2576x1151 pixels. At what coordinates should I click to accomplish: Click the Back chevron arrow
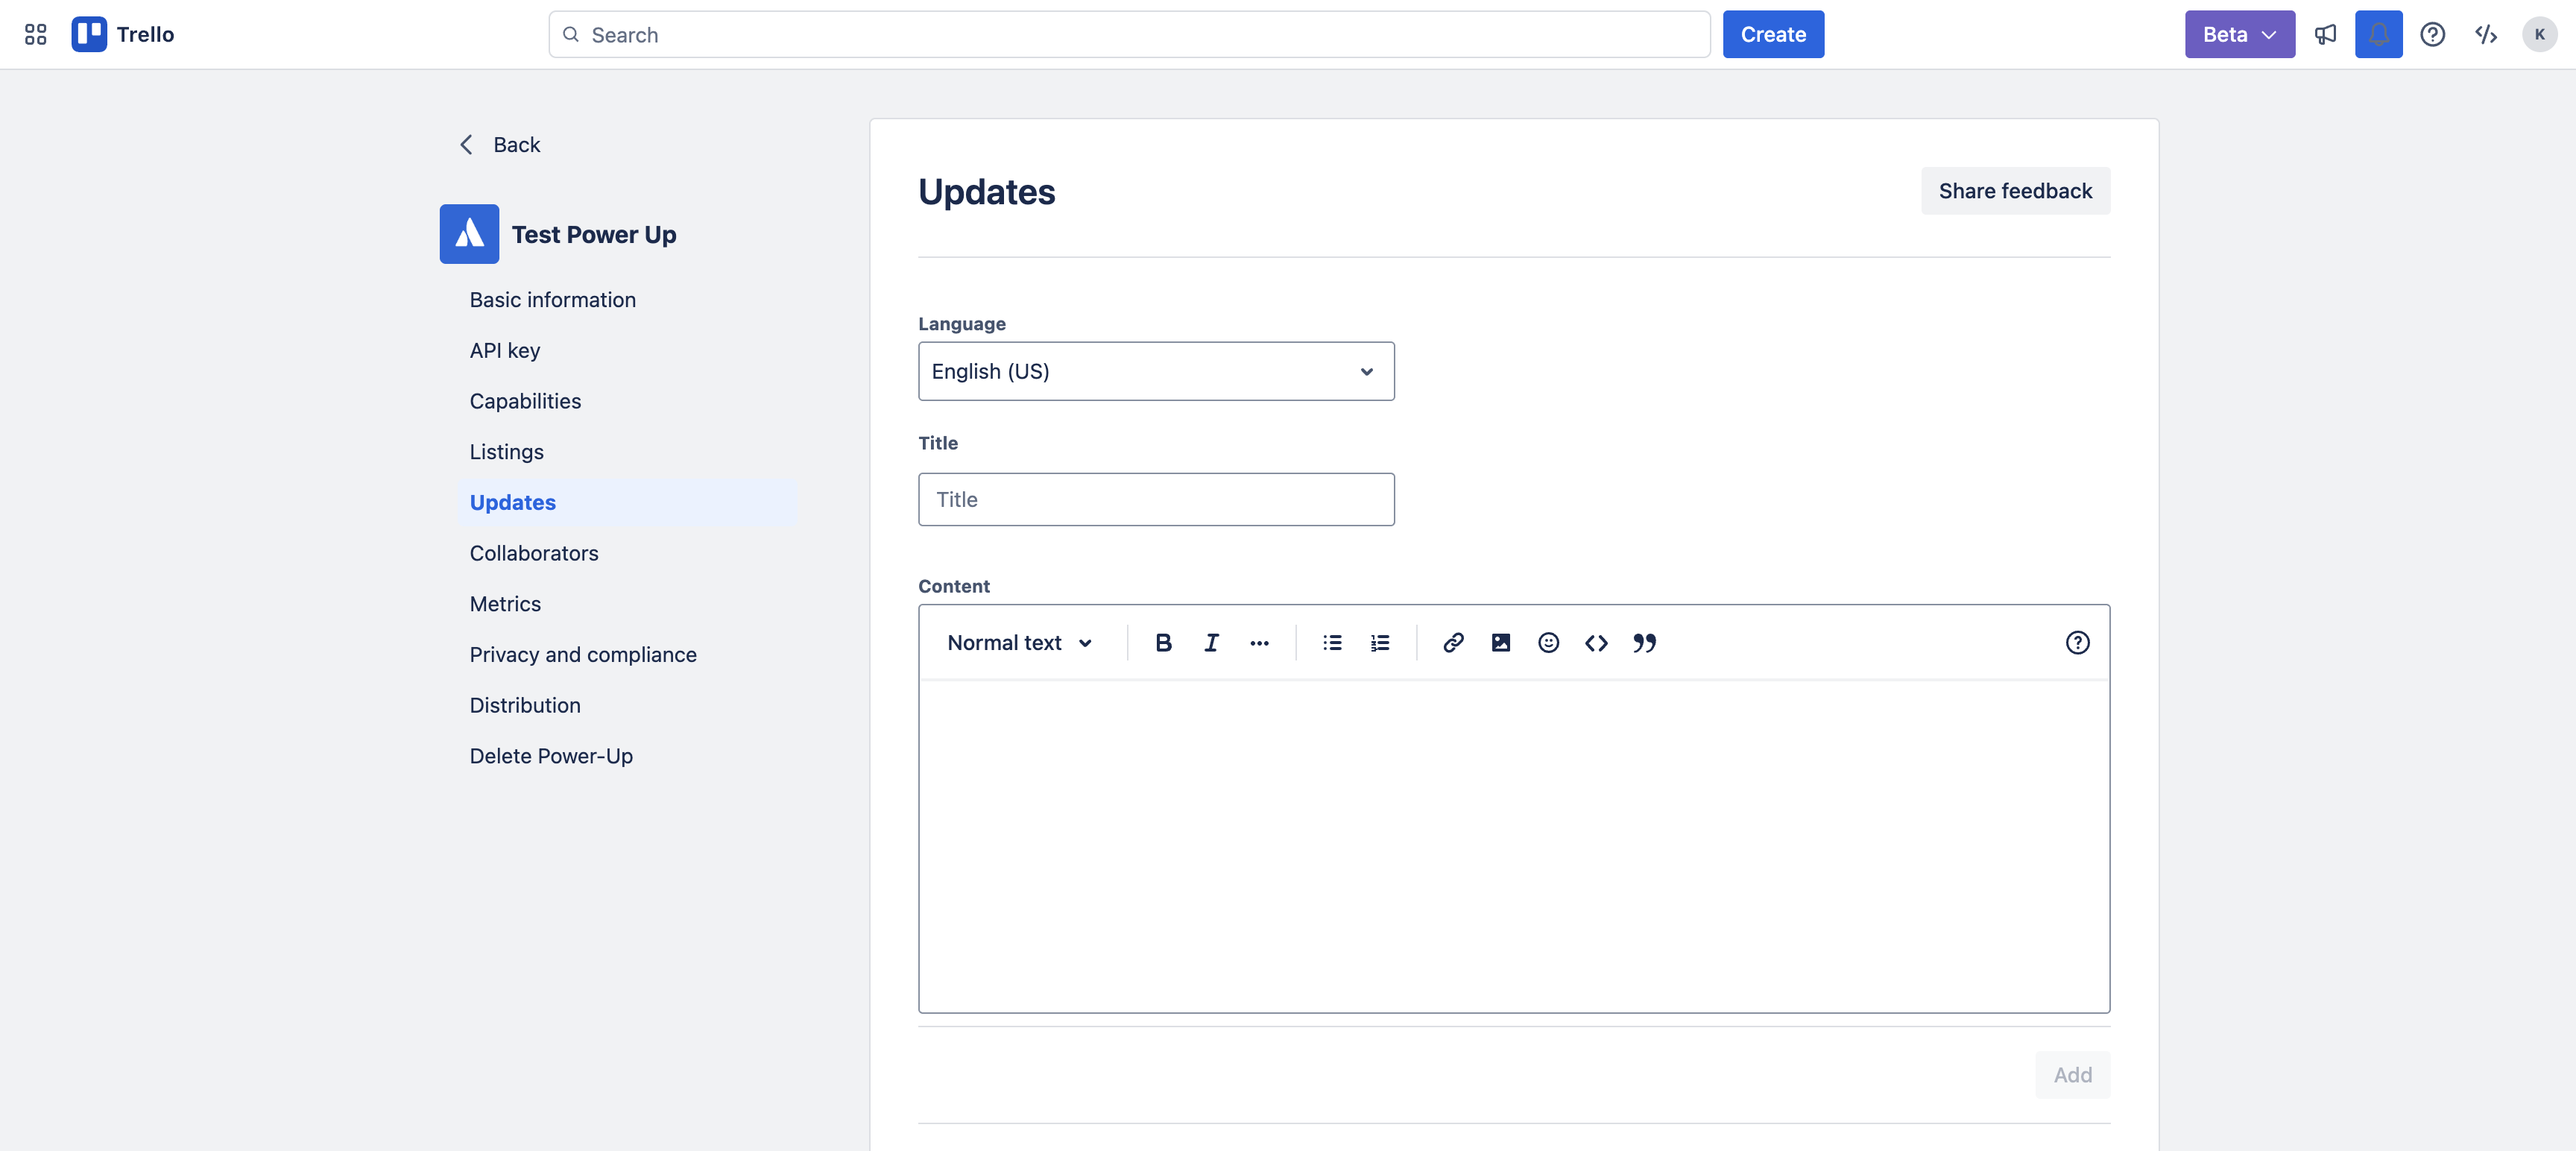point(466,145)
